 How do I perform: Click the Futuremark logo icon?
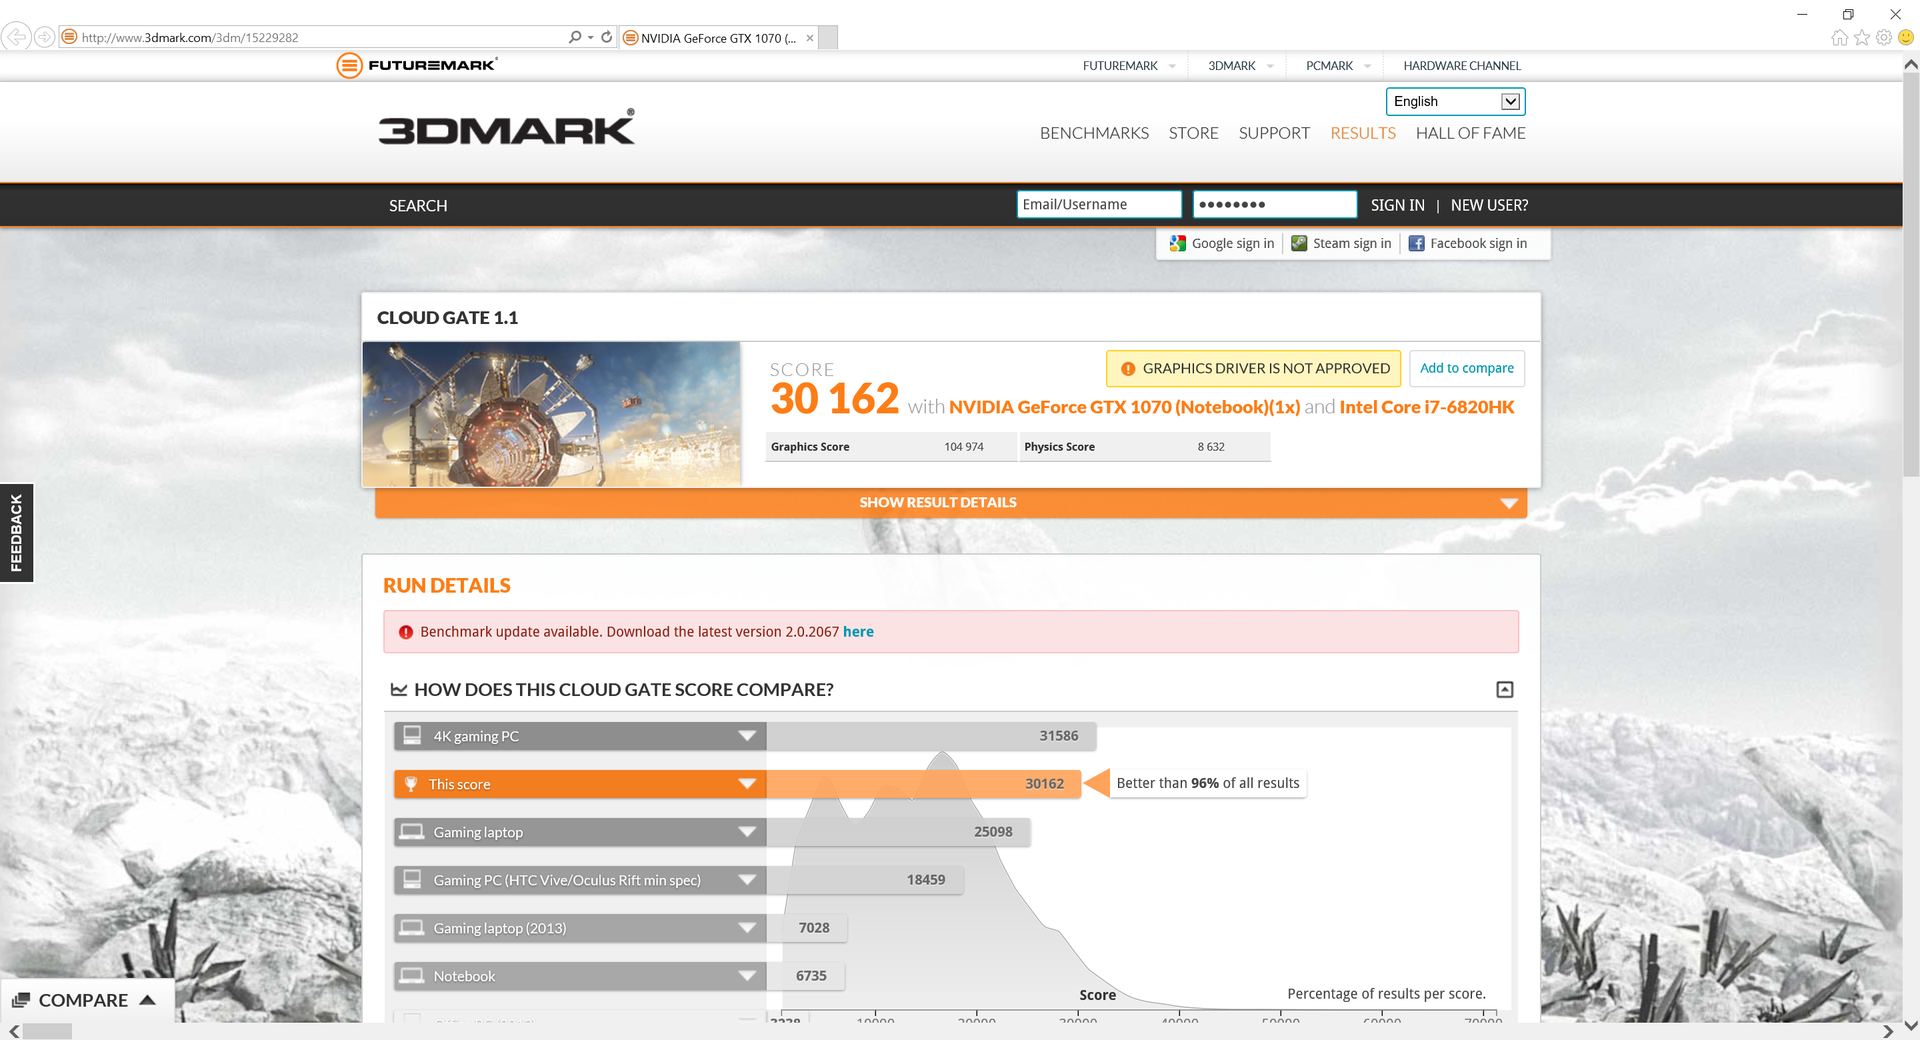coord(349,66)
